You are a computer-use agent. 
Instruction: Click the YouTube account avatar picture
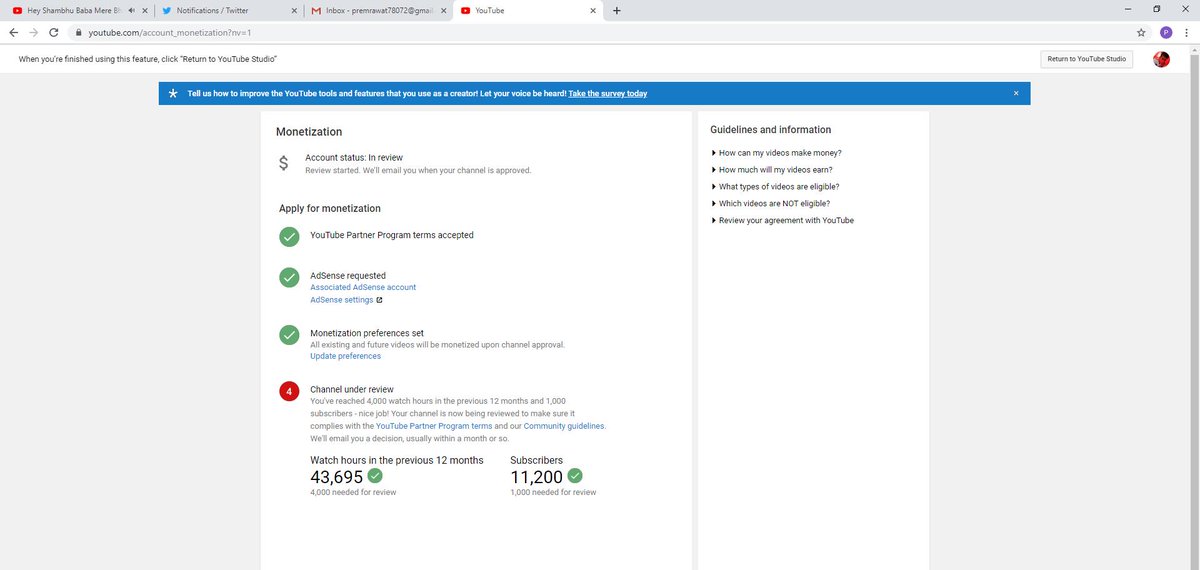click(x=1161, y=59)
